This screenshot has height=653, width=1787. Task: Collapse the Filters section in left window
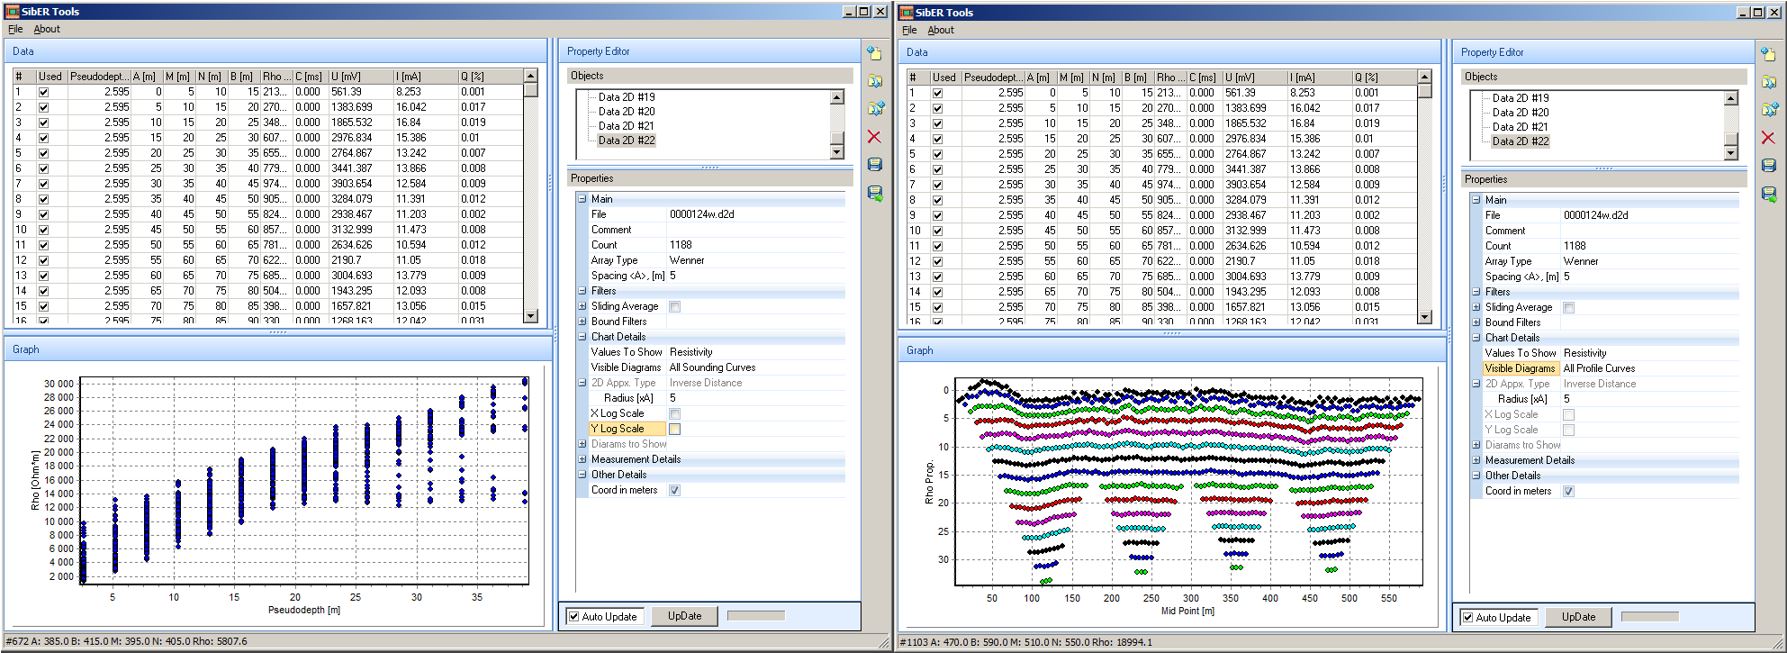[x=582, y=291]
